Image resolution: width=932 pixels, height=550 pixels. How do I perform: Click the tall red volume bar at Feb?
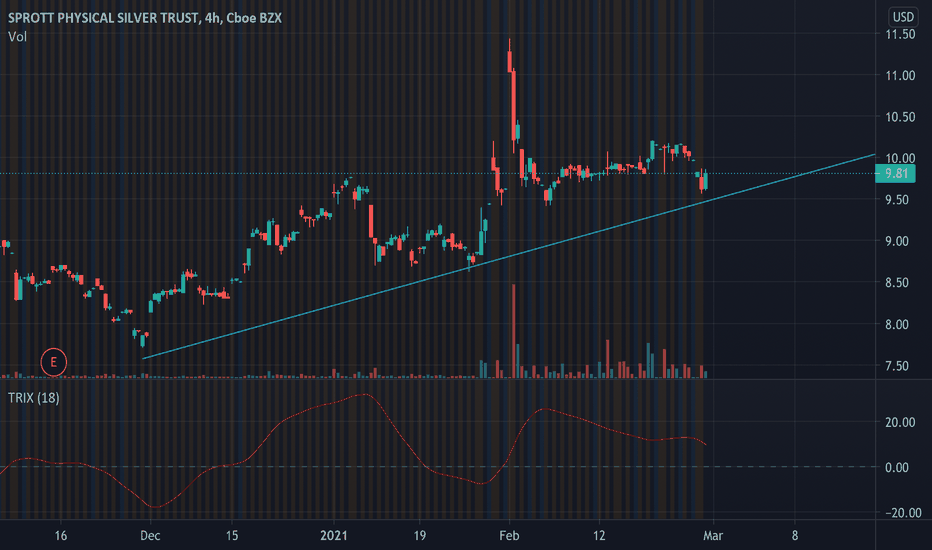pyautogui.click(x=514, y=331)
